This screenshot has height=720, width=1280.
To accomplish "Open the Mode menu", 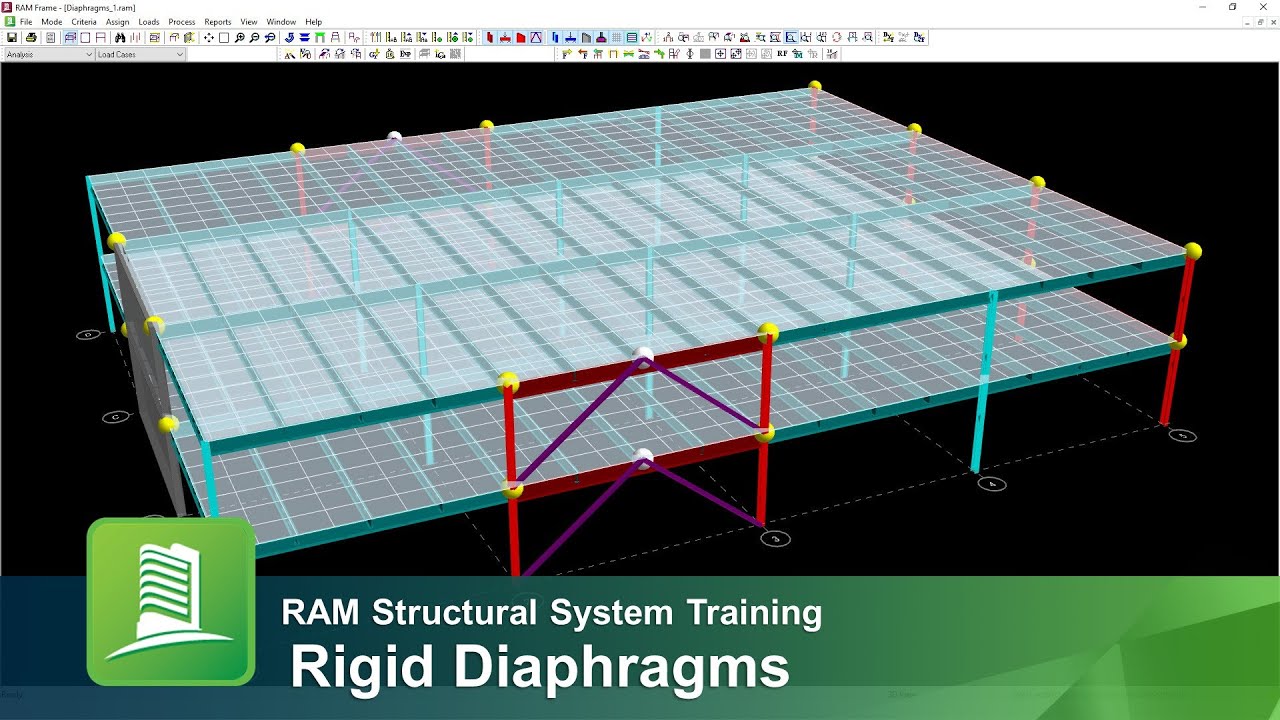I will [51, 22].
